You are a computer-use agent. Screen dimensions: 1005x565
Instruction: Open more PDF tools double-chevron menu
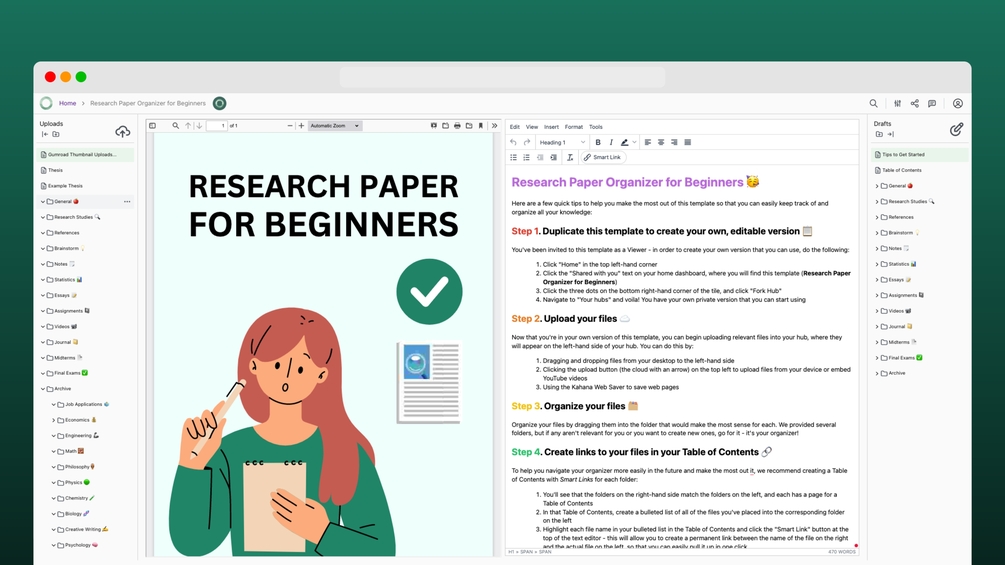click(x=494, y=126)
